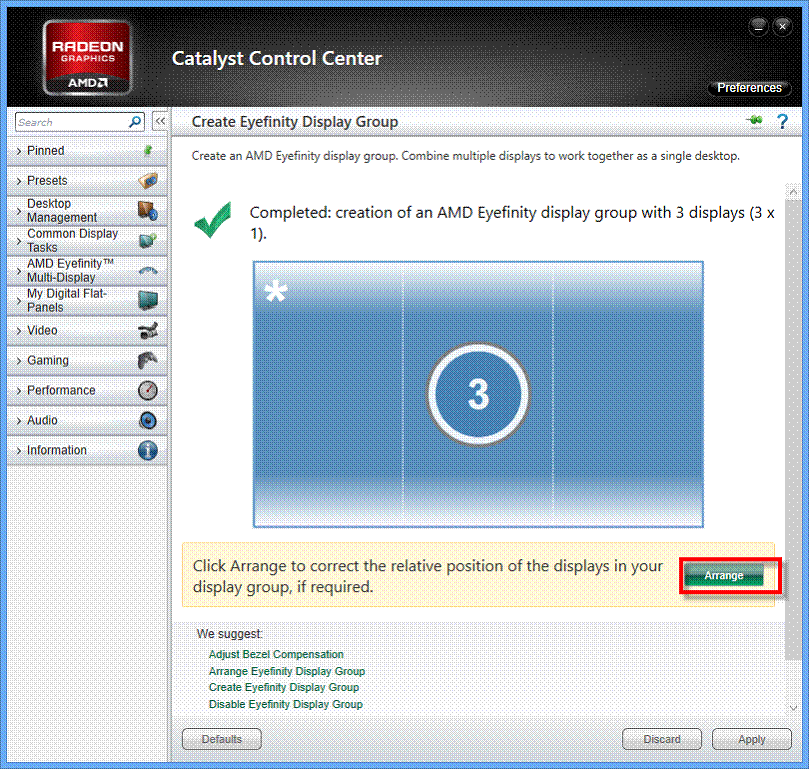810x770 pixels.
Task: Close the Catalyst Control Center window
Action: (x=783, y=26)
